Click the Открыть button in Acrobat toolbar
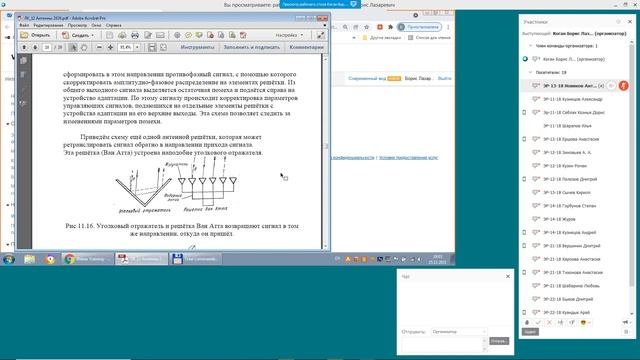The height and width of the screenshot is (360, 640). [x=35, y=35]
